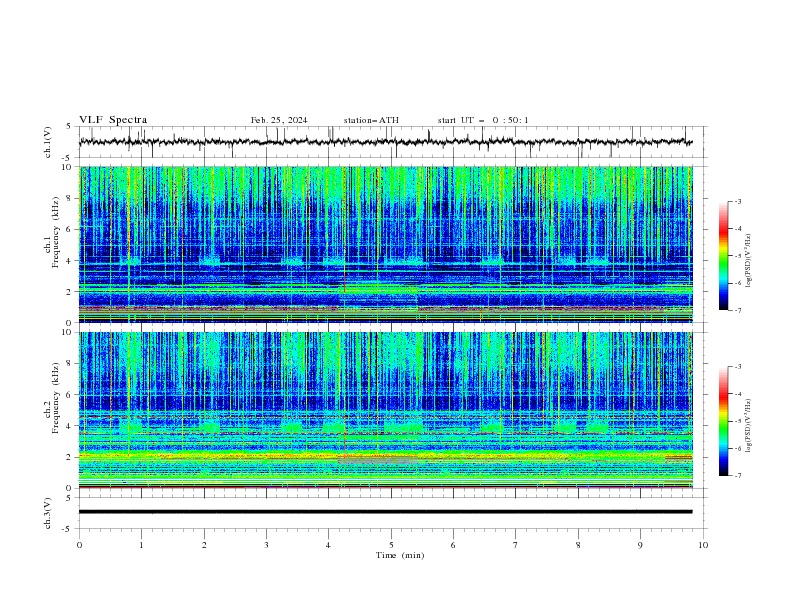Click the "VLF Spectra" plot title

113,120
